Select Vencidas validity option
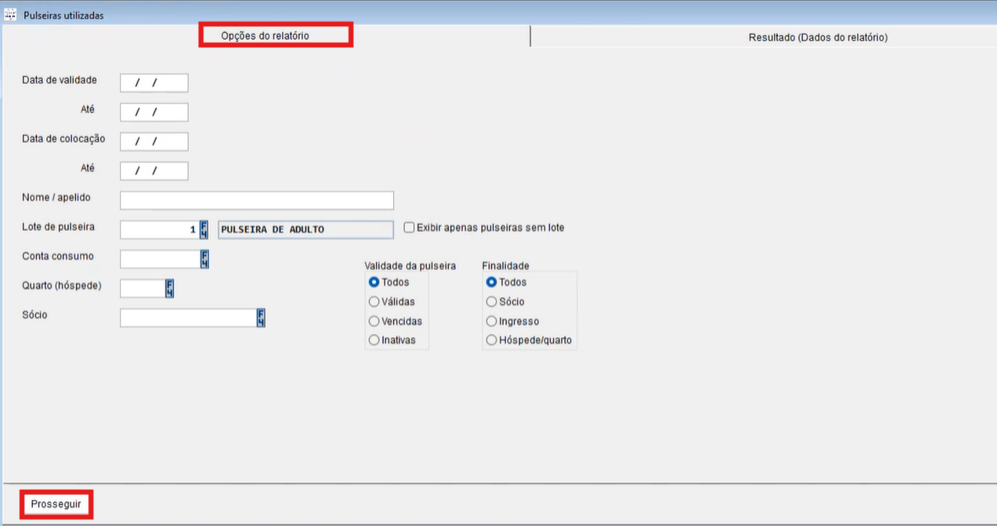Screen dimensions: 997x526 375,321
